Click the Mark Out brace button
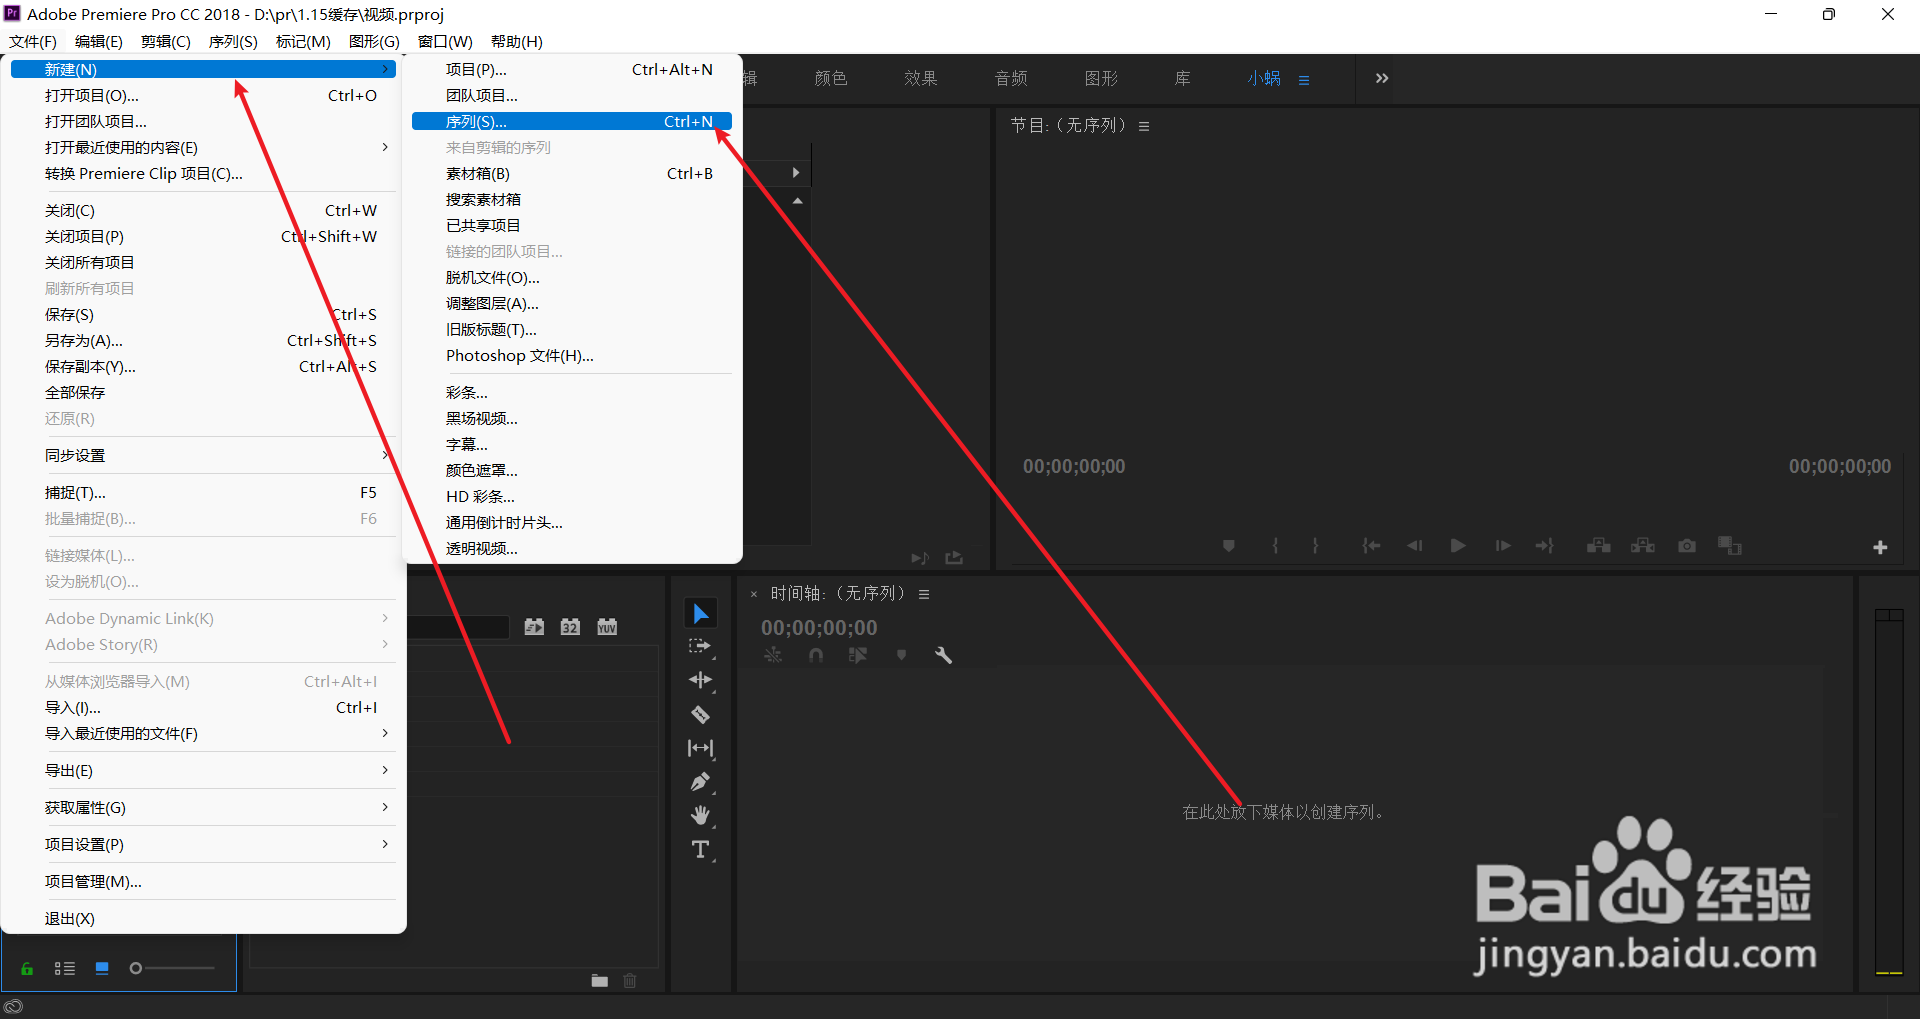 coord(1315,546)
